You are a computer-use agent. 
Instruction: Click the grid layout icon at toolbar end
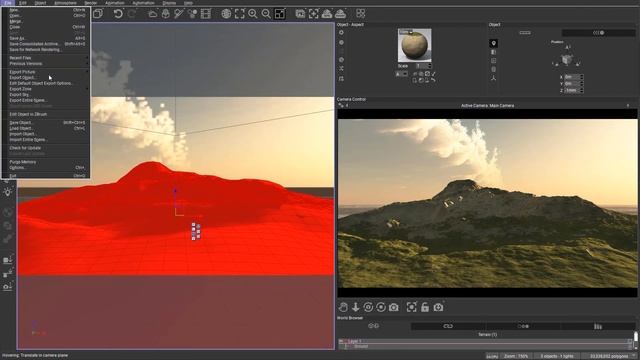pos(360,14)
